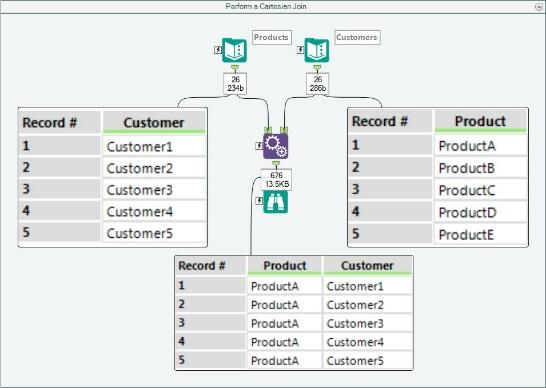Click the Products input output anchor
Screen dimensions: 546x388
coord(235,67)
